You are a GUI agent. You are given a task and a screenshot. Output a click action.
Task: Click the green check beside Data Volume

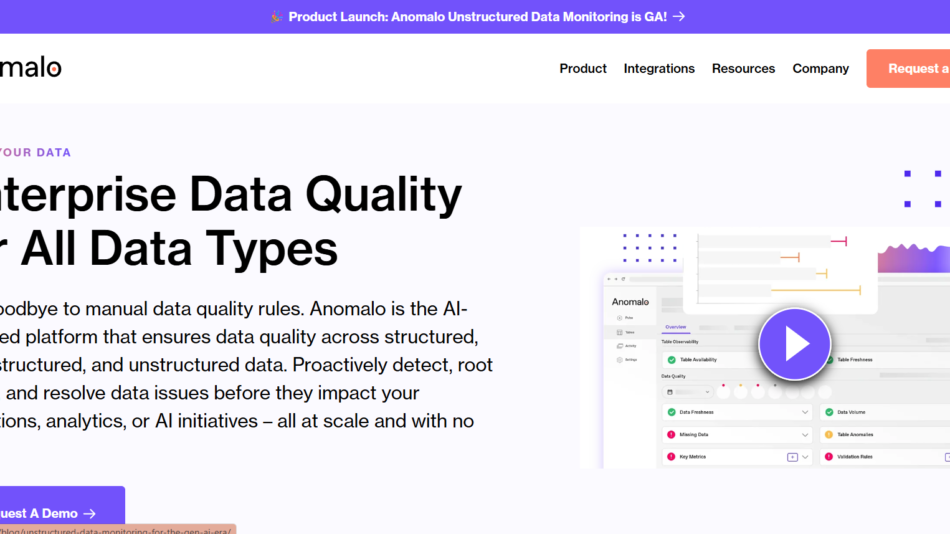point(829,412)
